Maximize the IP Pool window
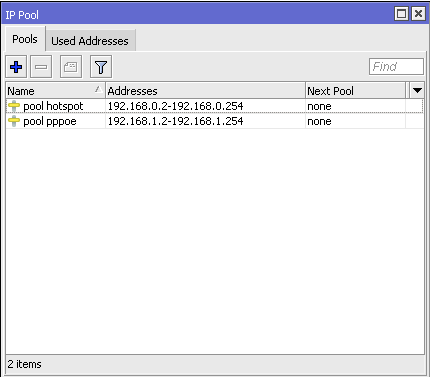 click(x=401, y=14)
